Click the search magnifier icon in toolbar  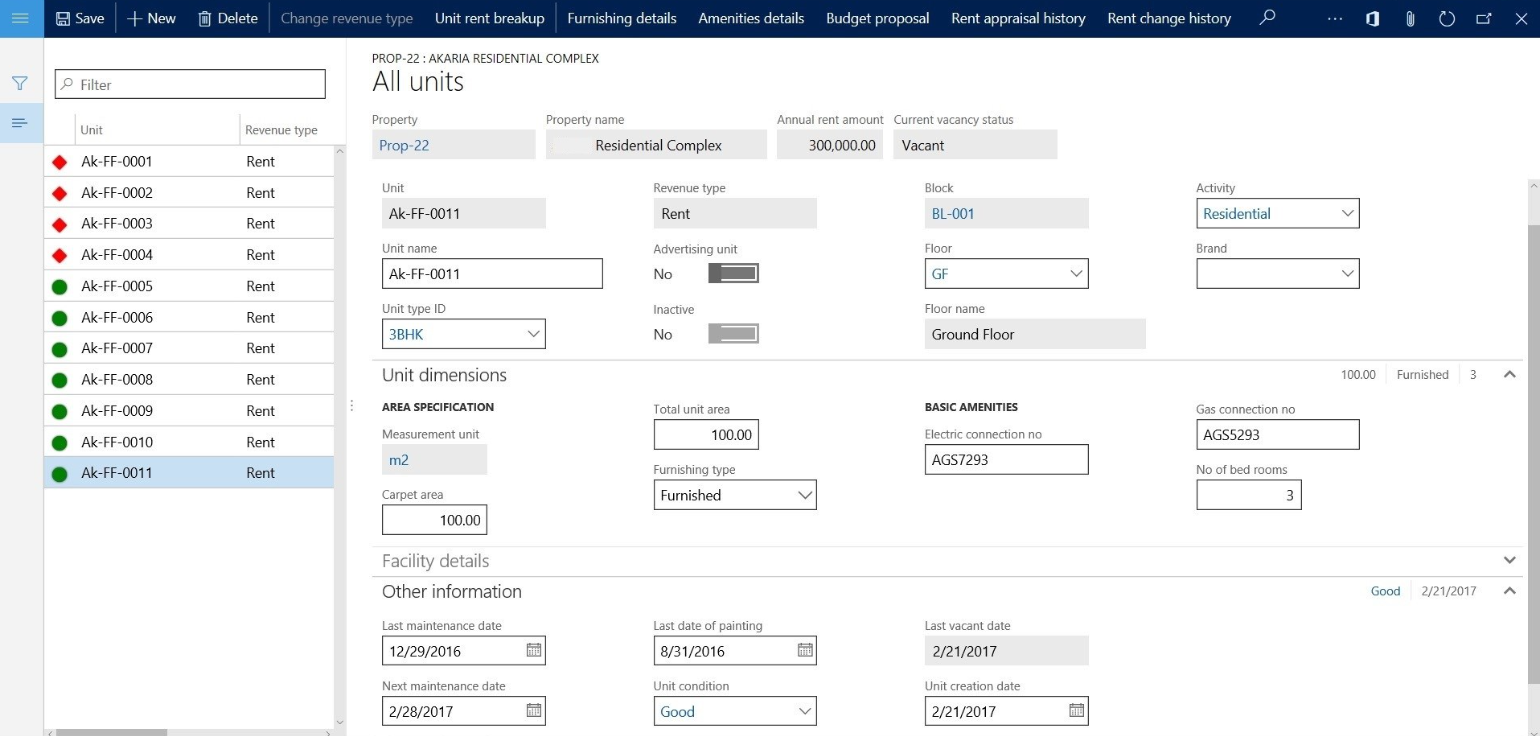1267,18
